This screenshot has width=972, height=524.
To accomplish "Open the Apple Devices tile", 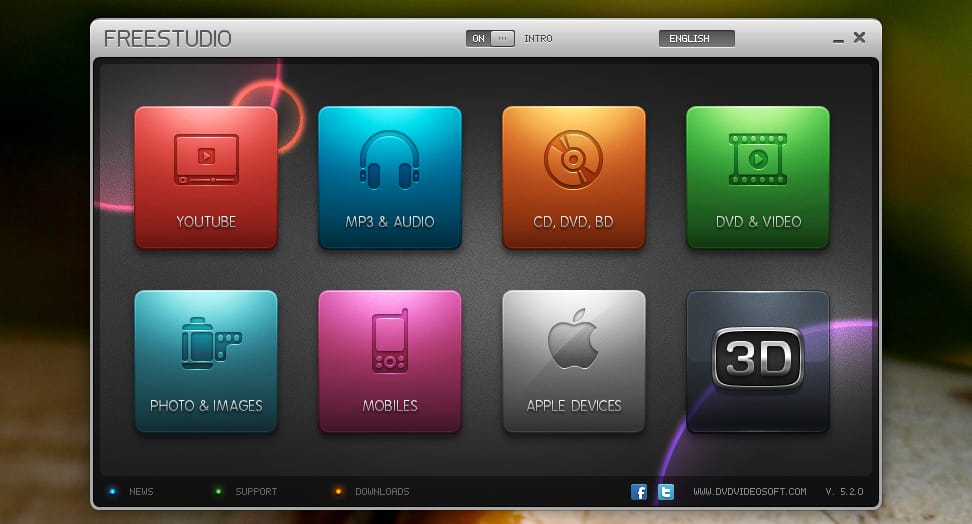I will click(x=574, y=362).
